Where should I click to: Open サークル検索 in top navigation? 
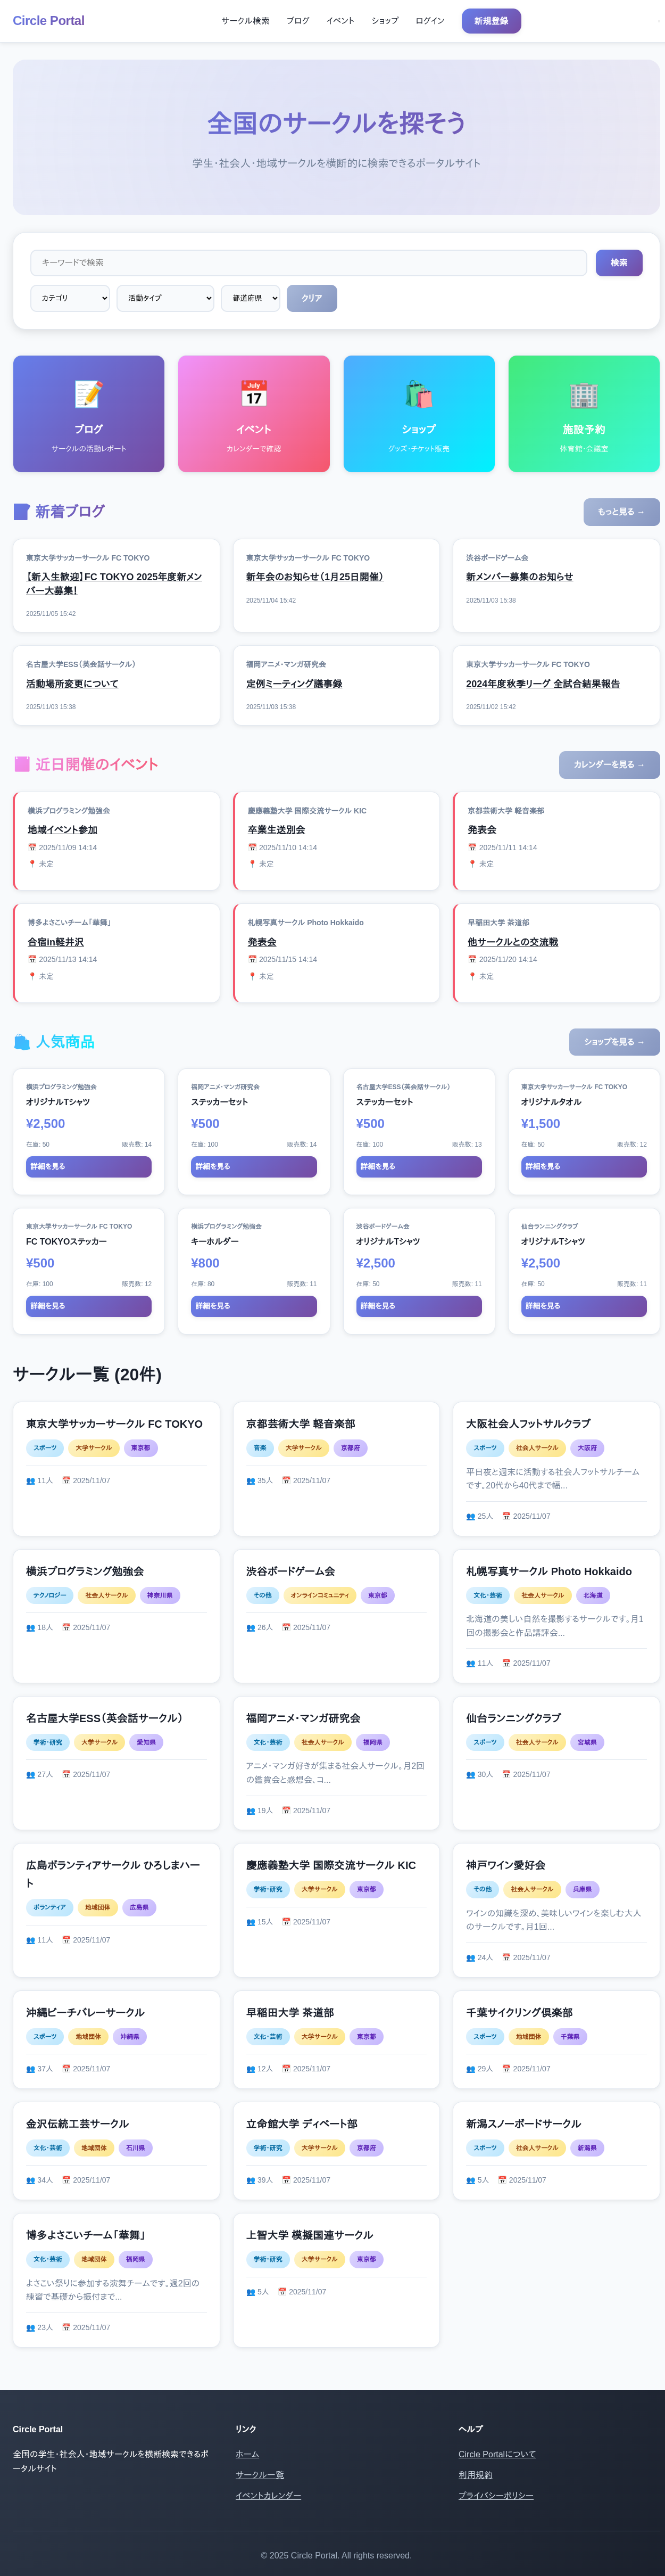[245, 21]
